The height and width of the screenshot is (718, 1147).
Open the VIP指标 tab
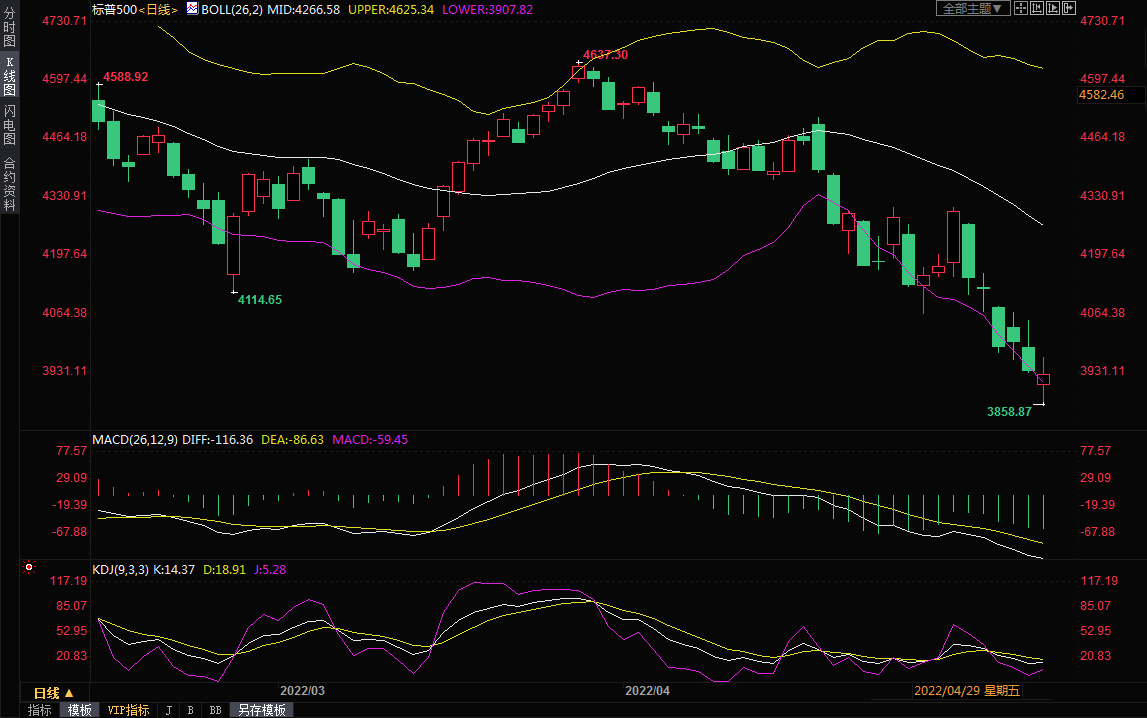[128, 710]
